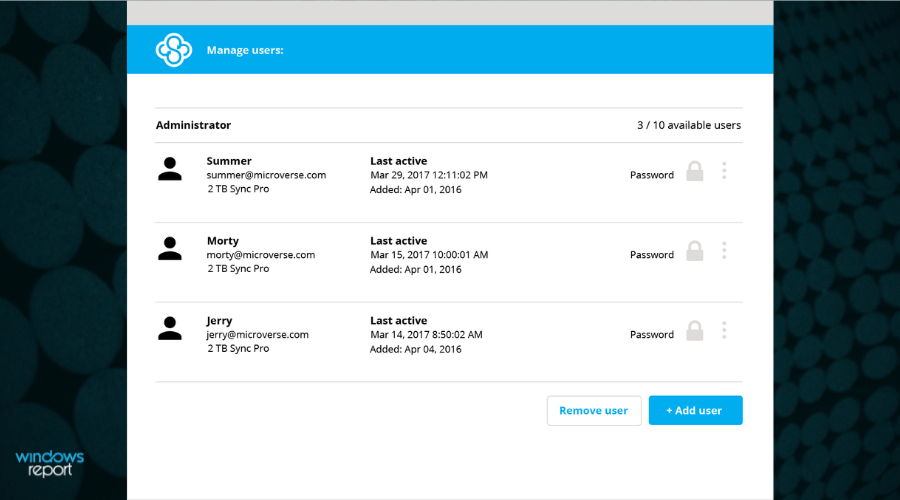Open the three-dot options menu for Summer
Viewport: 900px width, 500px height.
pos(724,171)
